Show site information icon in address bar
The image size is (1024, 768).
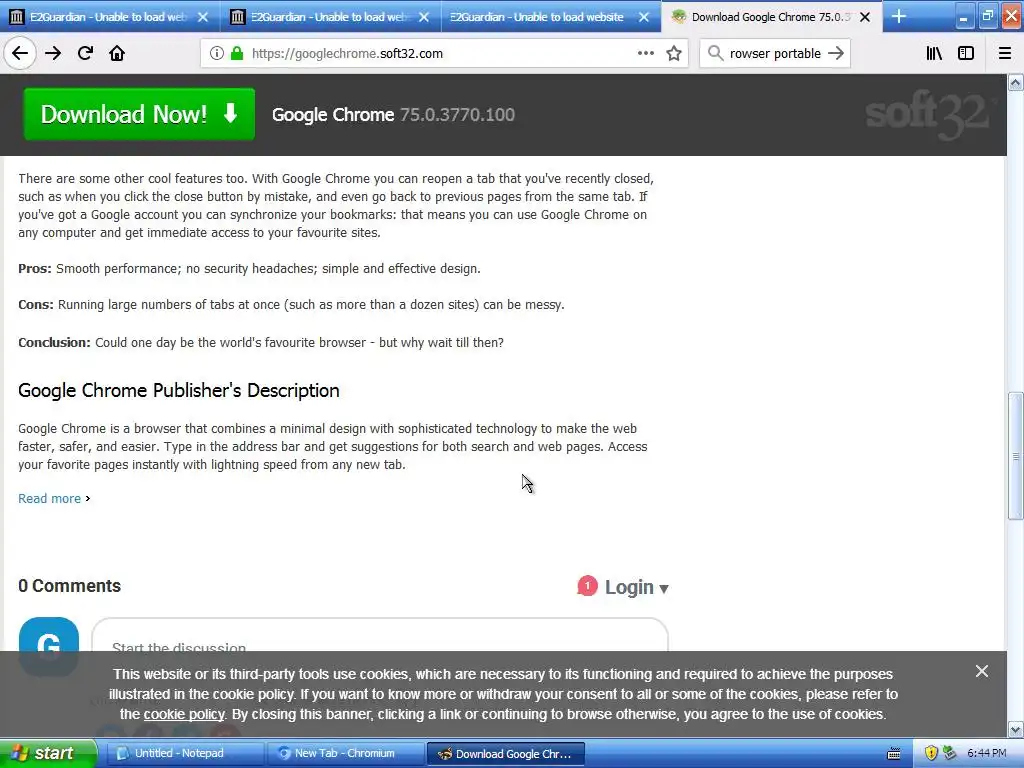click(217, 54)
